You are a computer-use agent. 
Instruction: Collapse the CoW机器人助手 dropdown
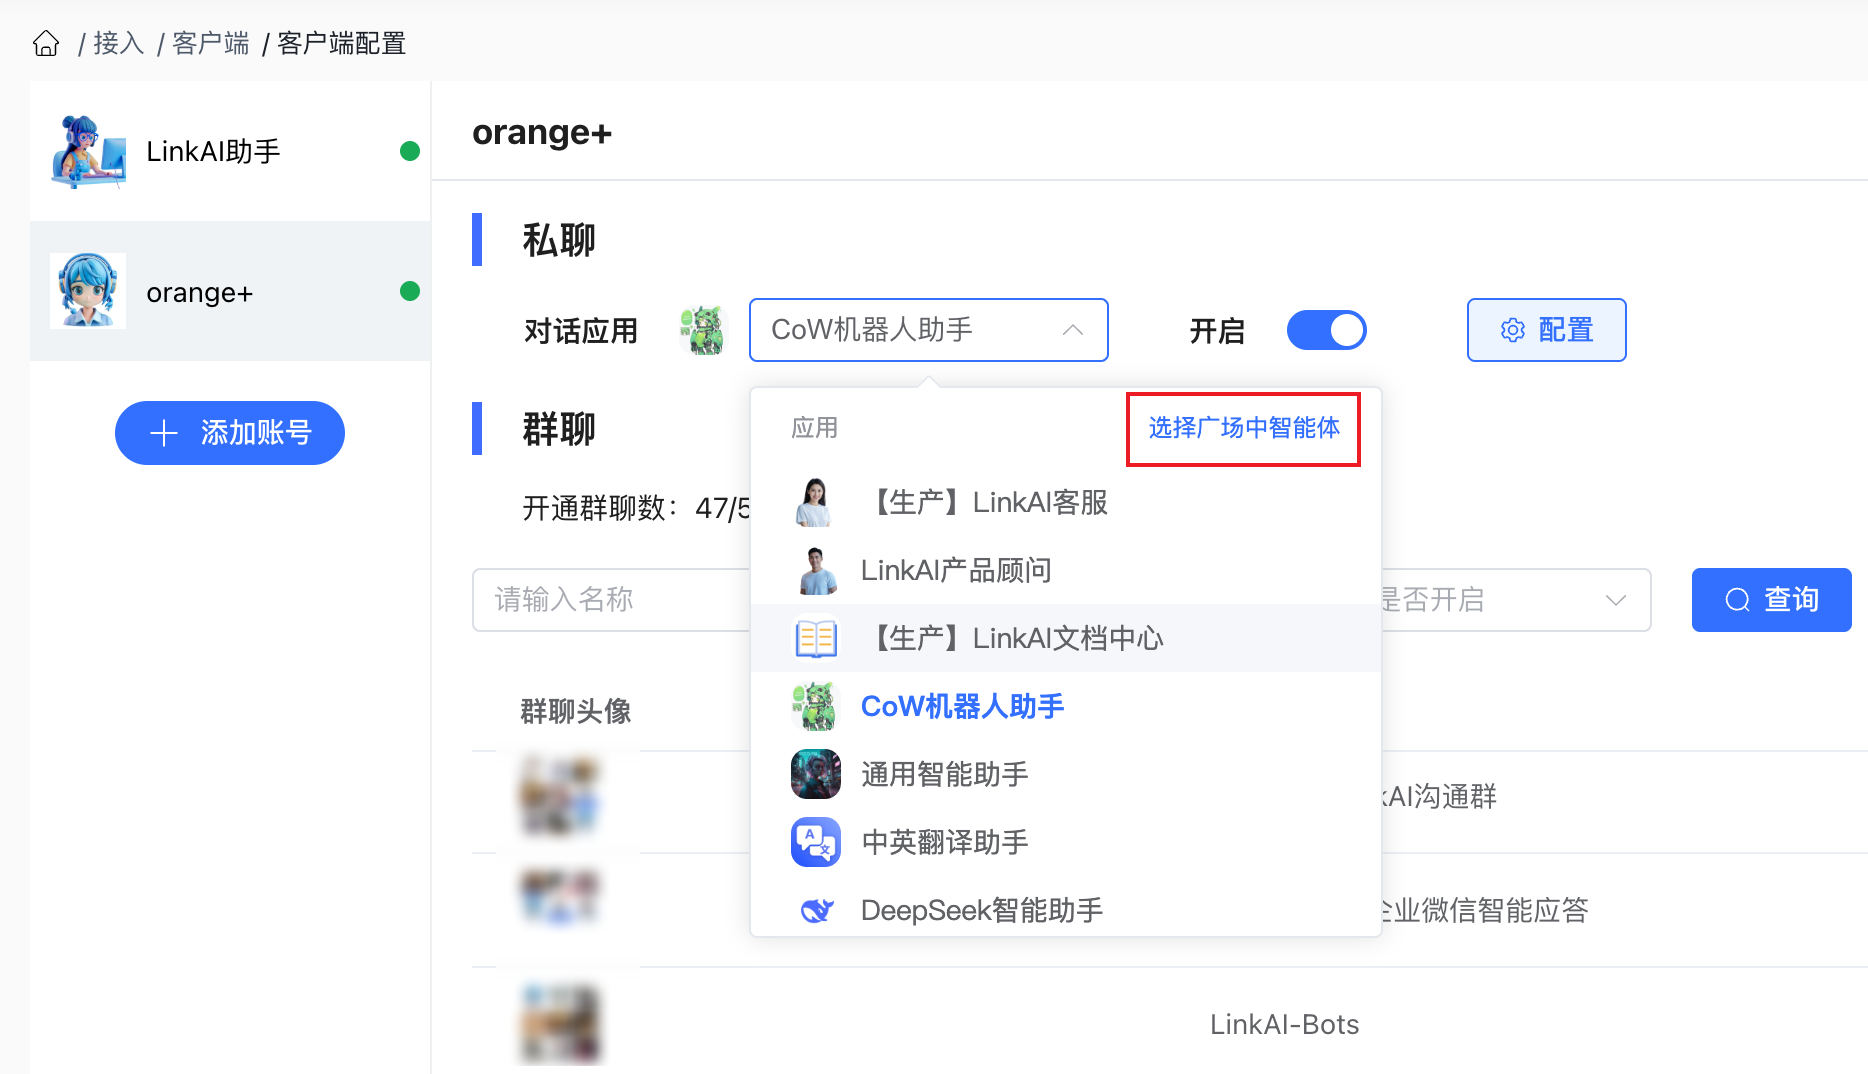click(928, 330)
